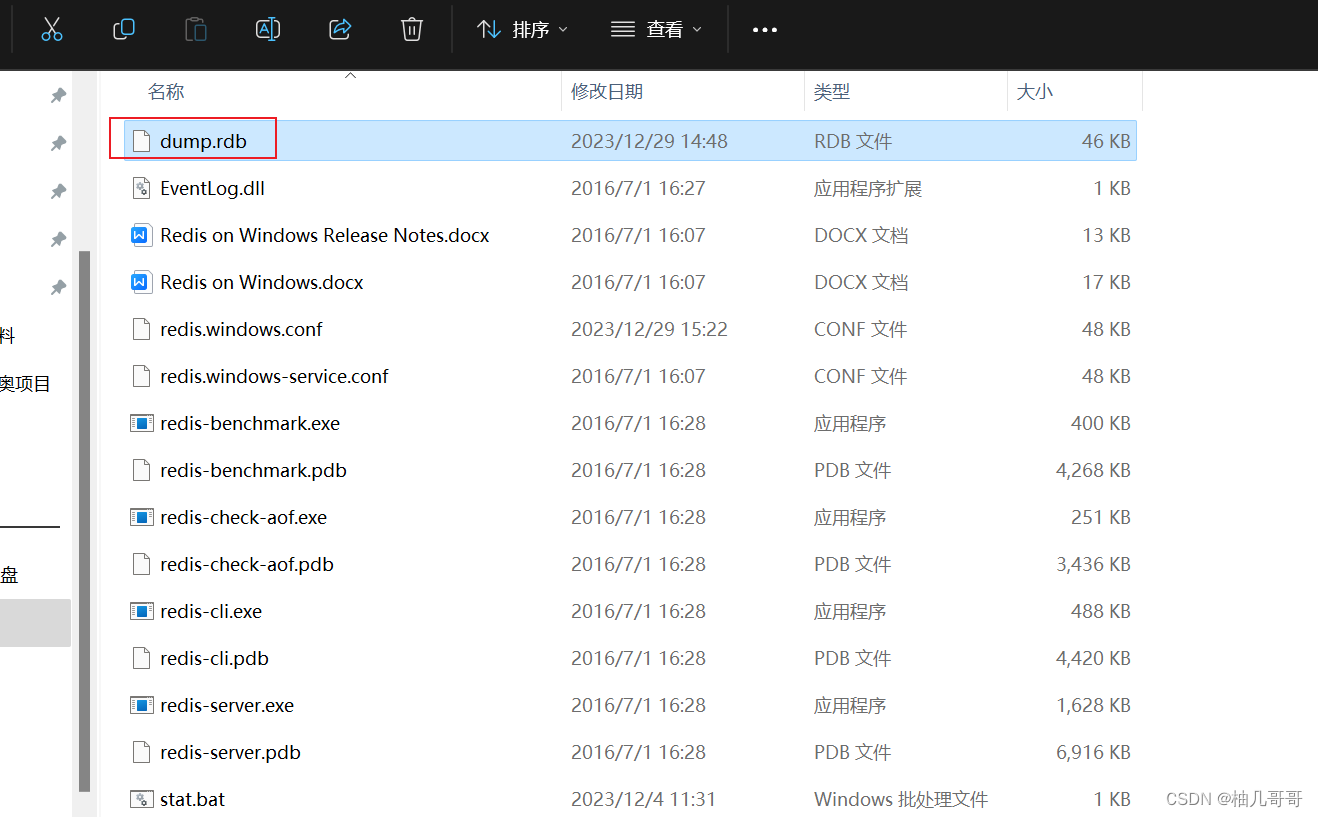Click the EventLog.dll file icon
This screenshot has height=817, width=1318.
141,188
